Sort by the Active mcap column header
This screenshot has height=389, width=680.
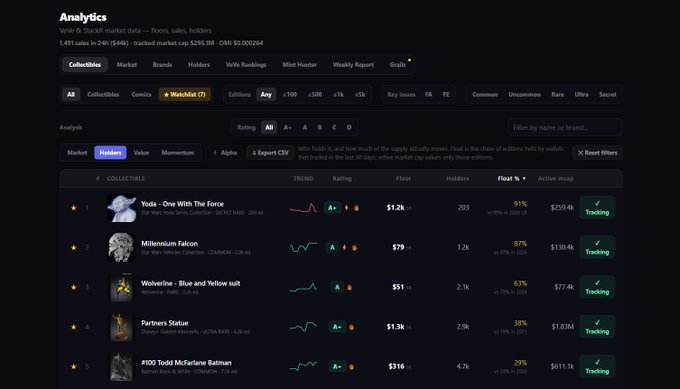tap(556, 179)
